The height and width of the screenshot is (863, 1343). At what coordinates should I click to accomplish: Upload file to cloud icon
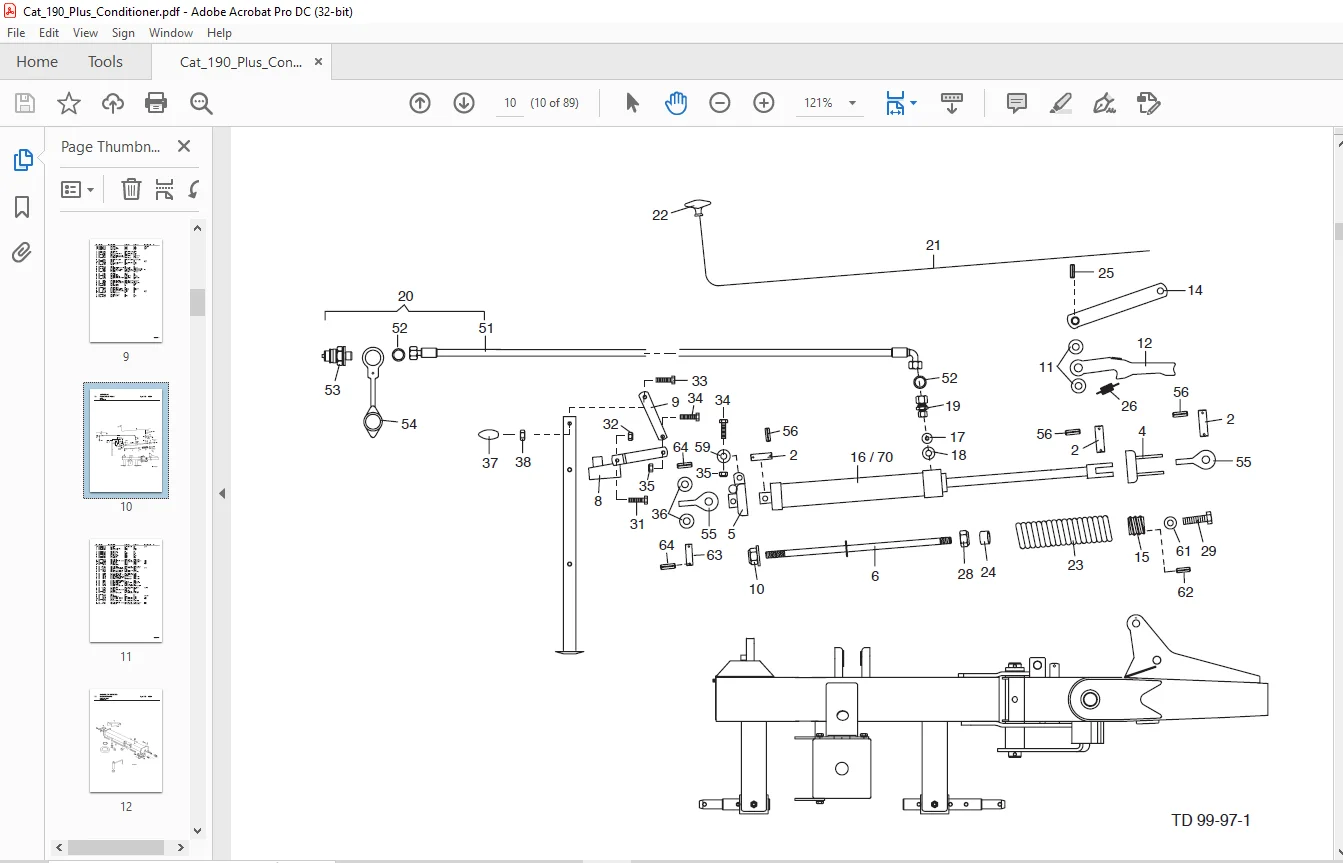(x=113, y=103)
